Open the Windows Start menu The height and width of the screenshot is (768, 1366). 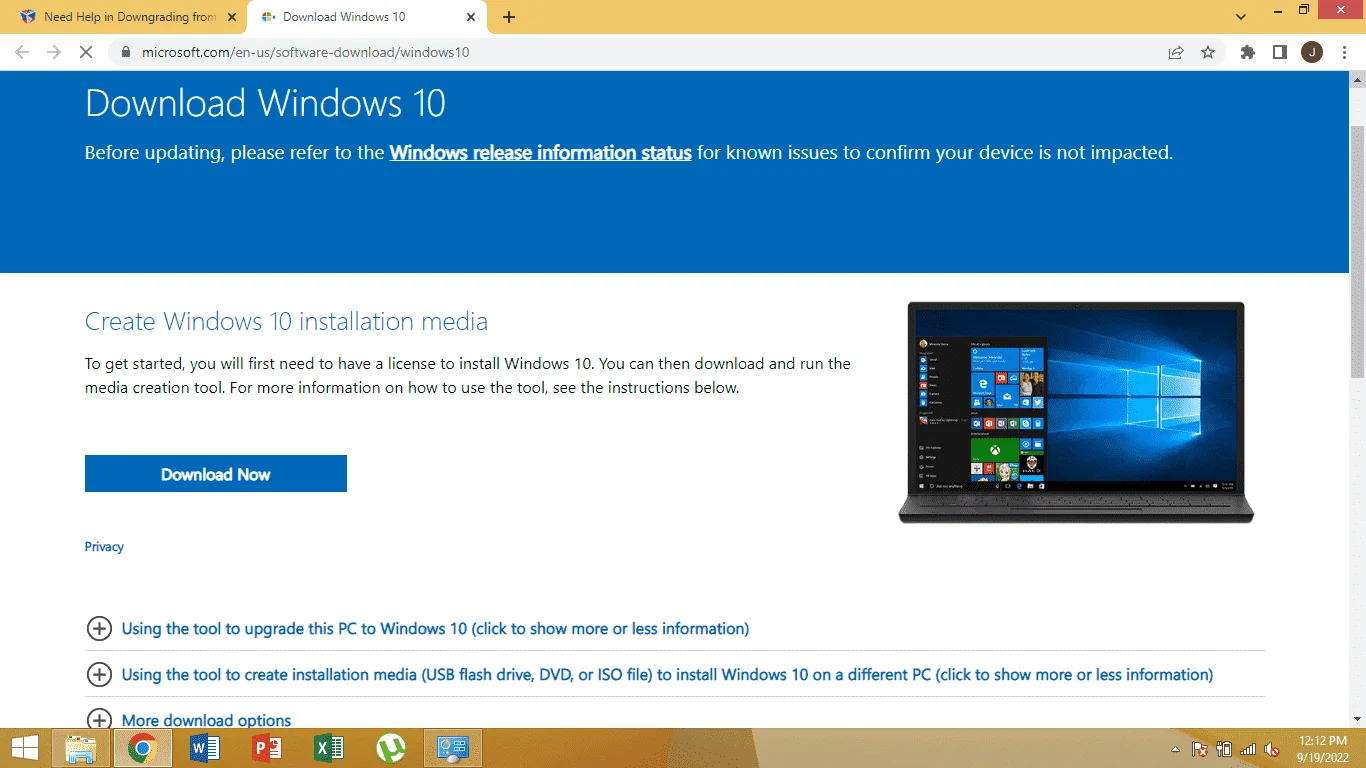pos(25,748)
